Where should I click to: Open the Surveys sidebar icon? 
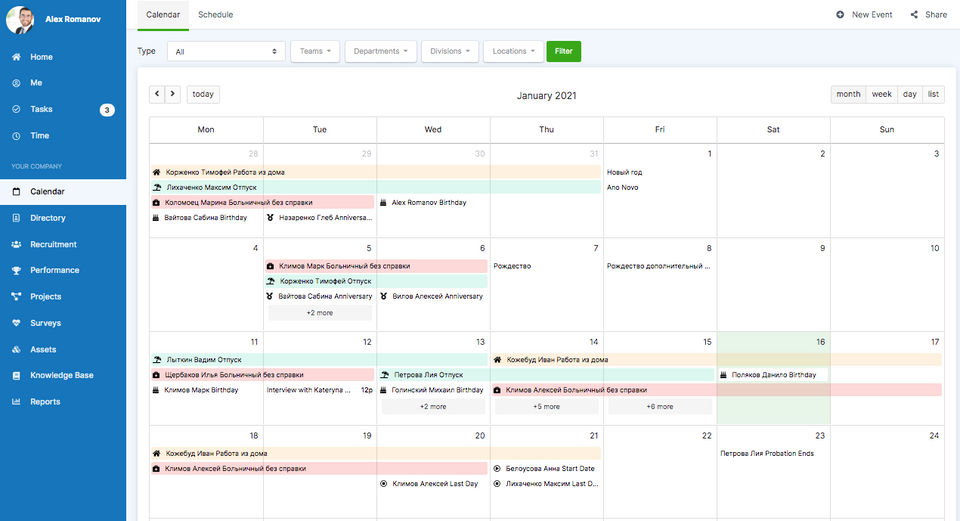coord(16,323)
